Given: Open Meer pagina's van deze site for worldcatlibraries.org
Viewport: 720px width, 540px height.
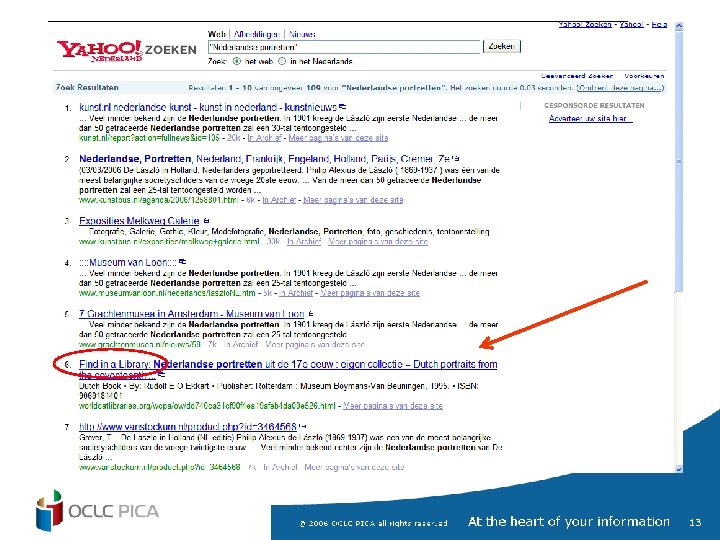Looking at the screenshot, I should pyautogui.click(x=393, y=405).
